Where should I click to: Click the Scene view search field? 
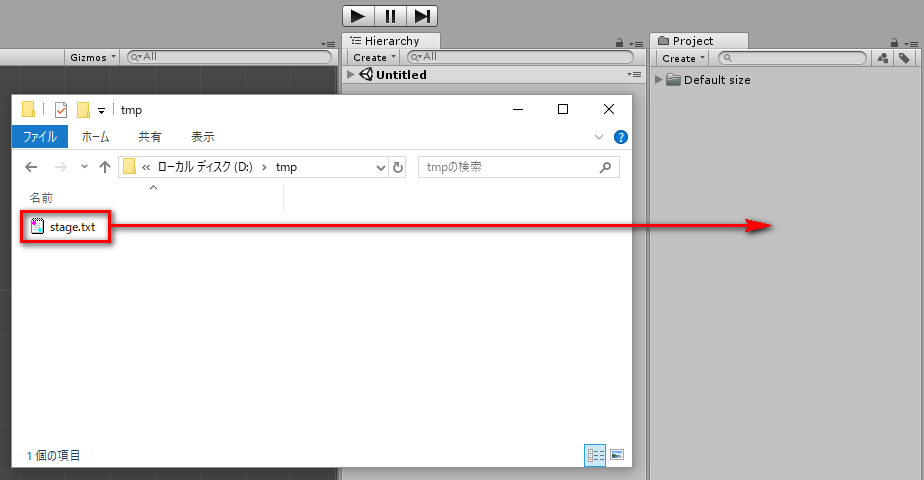(230, 57)
